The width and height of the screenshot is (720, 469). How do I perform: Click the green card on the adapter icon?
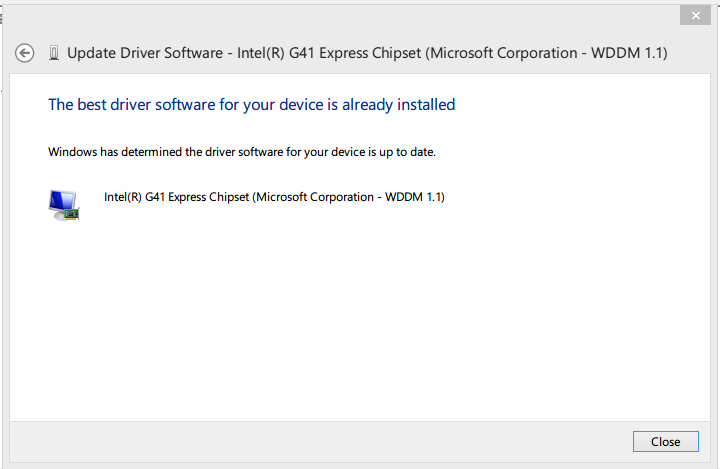pyautogui.click(x=70, y=213)
